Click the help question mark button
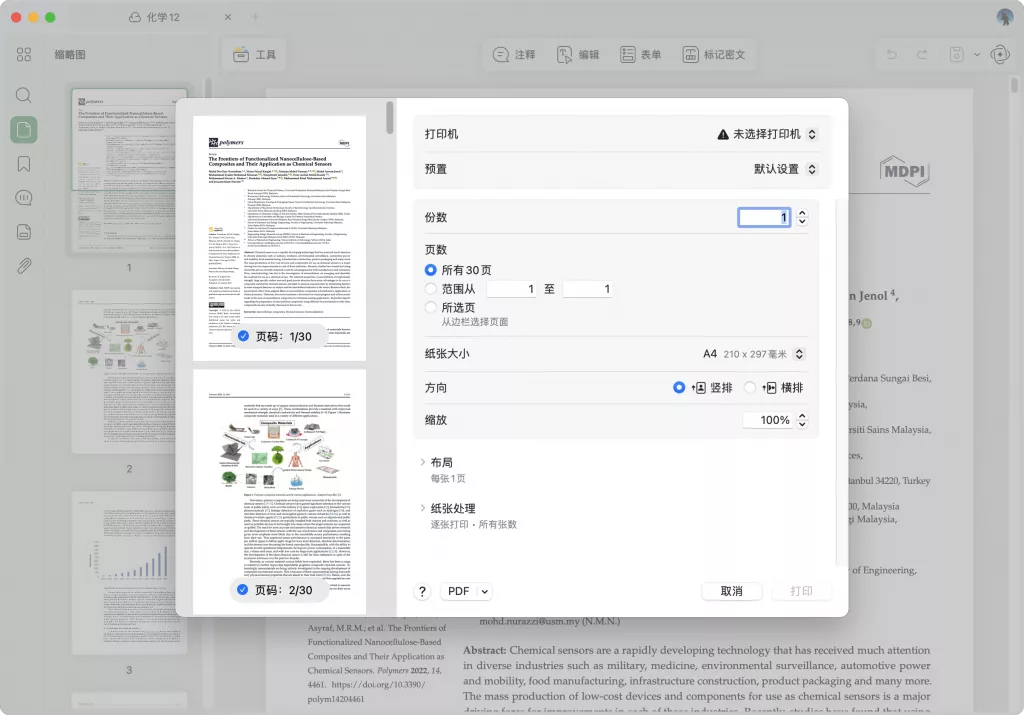The image size is (1024, 715). 423,591
